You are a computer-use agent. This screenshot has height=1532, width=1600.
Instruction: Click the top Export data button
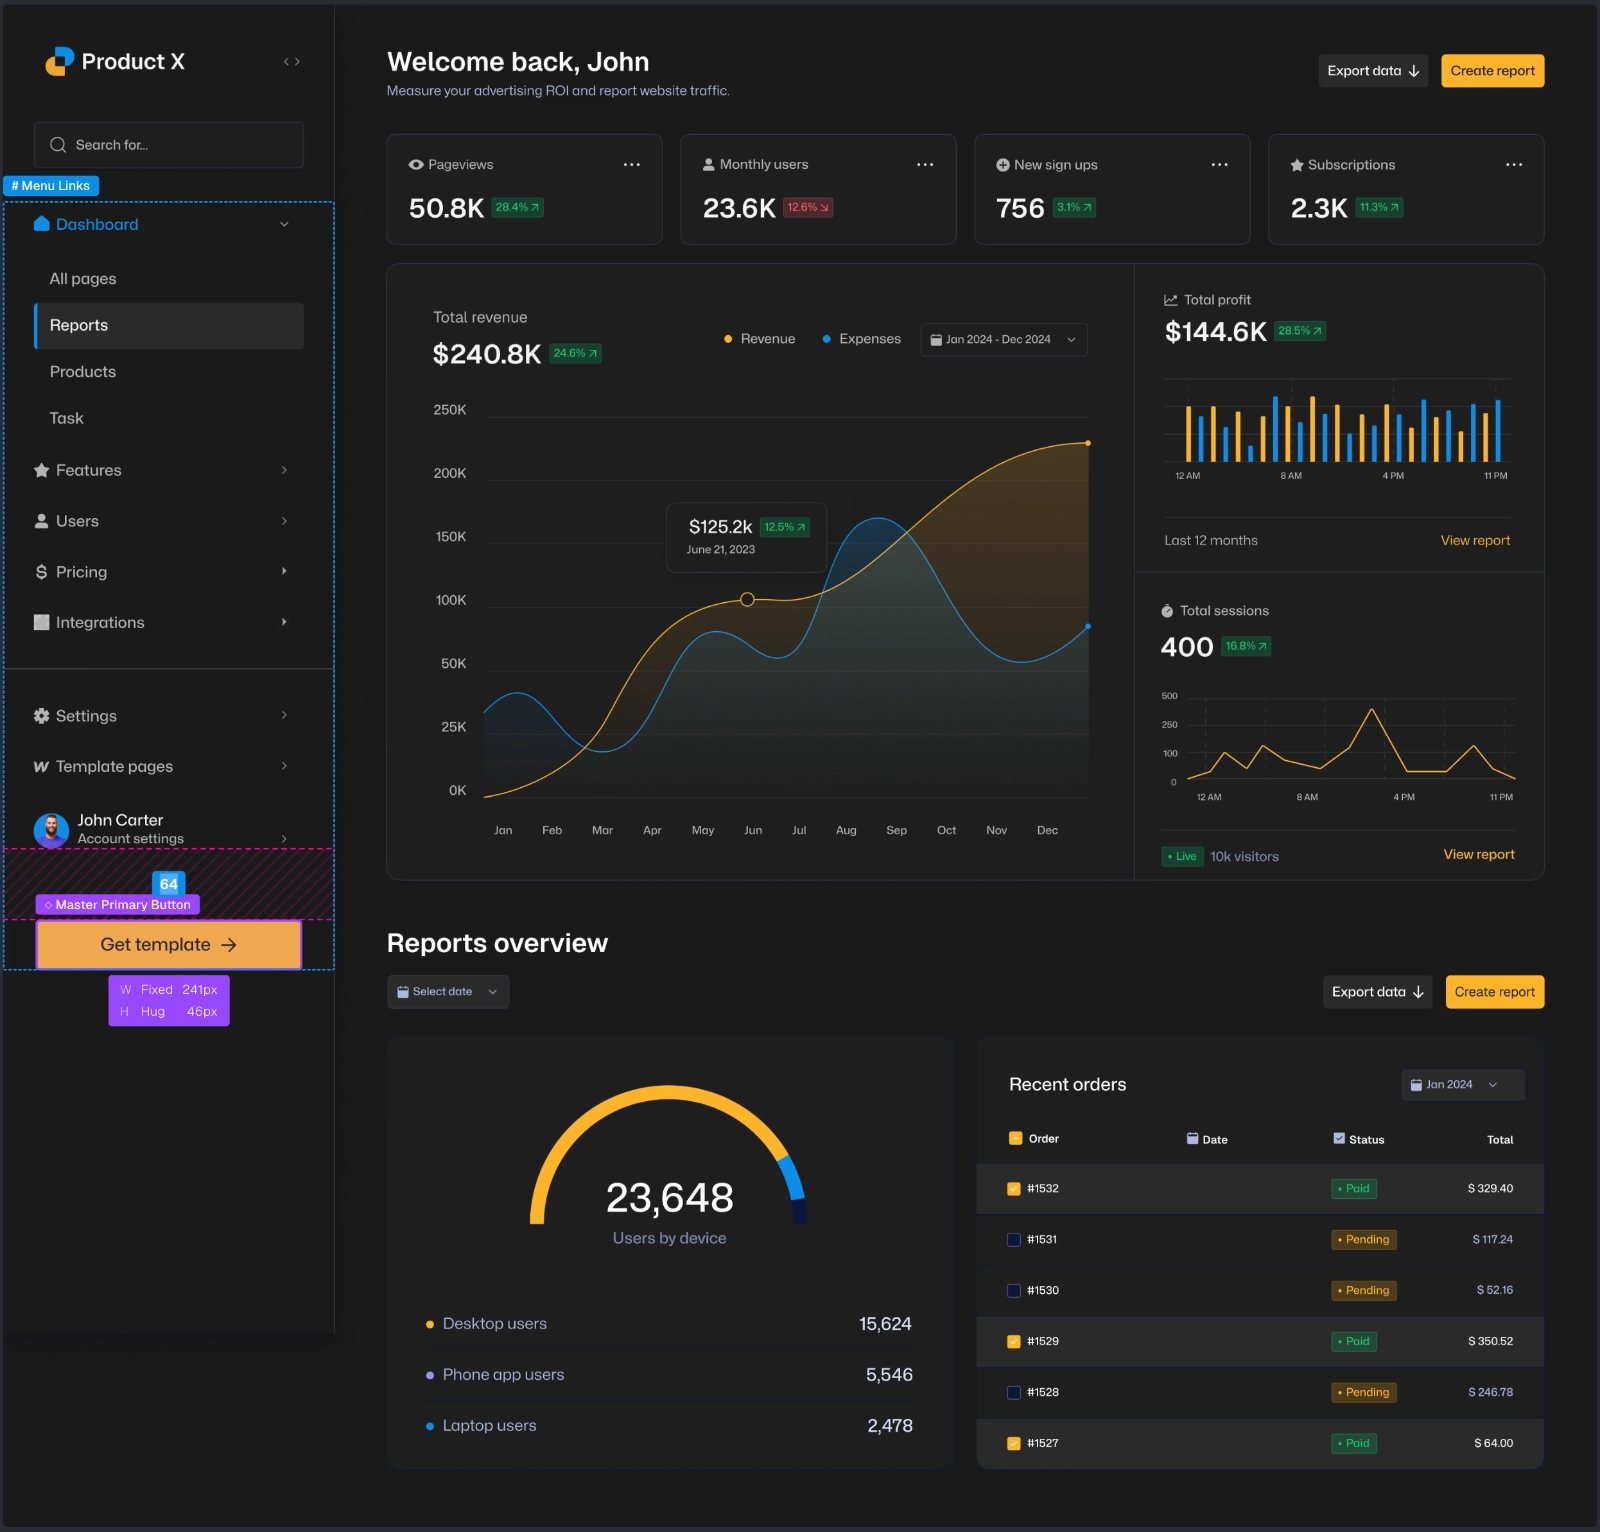click(x=1373, y=71)
